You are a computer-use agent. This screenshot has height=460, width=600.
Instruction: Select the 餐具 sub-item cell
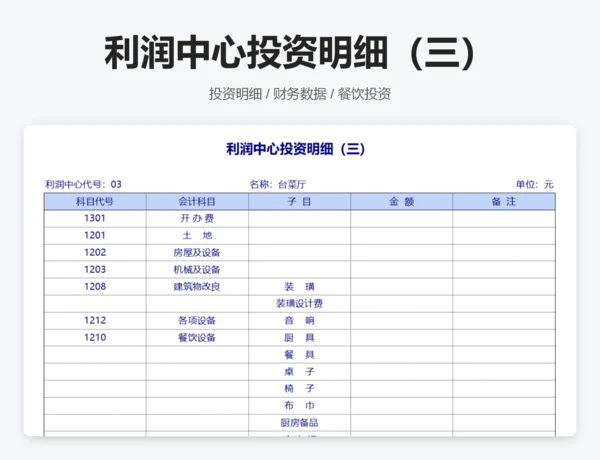point(299,354)
